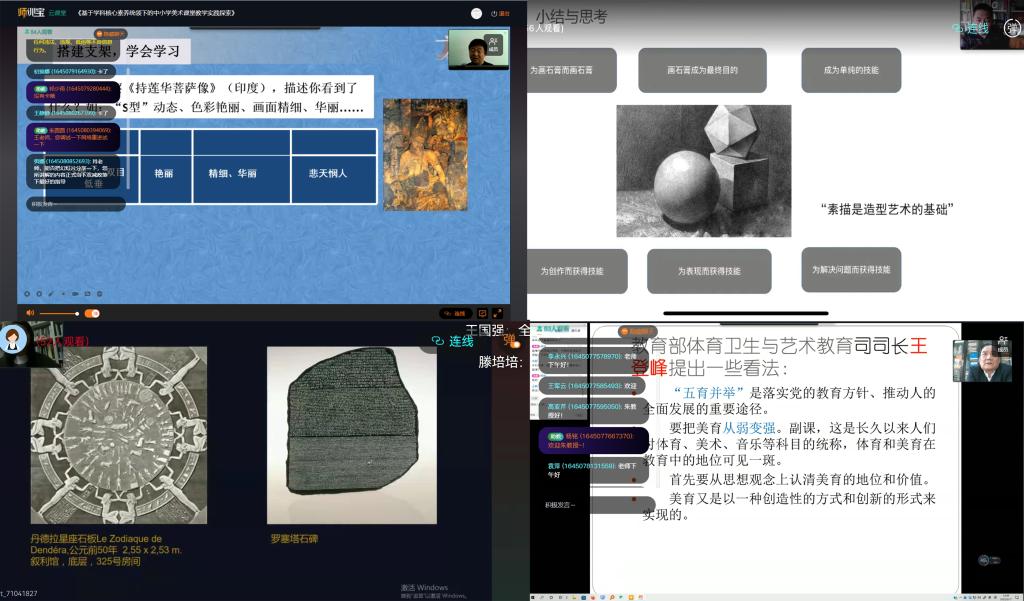Open the purple chat message from 朱圆圆
Viewport: 1024px width, 601px height.
[x=72, y=137]
